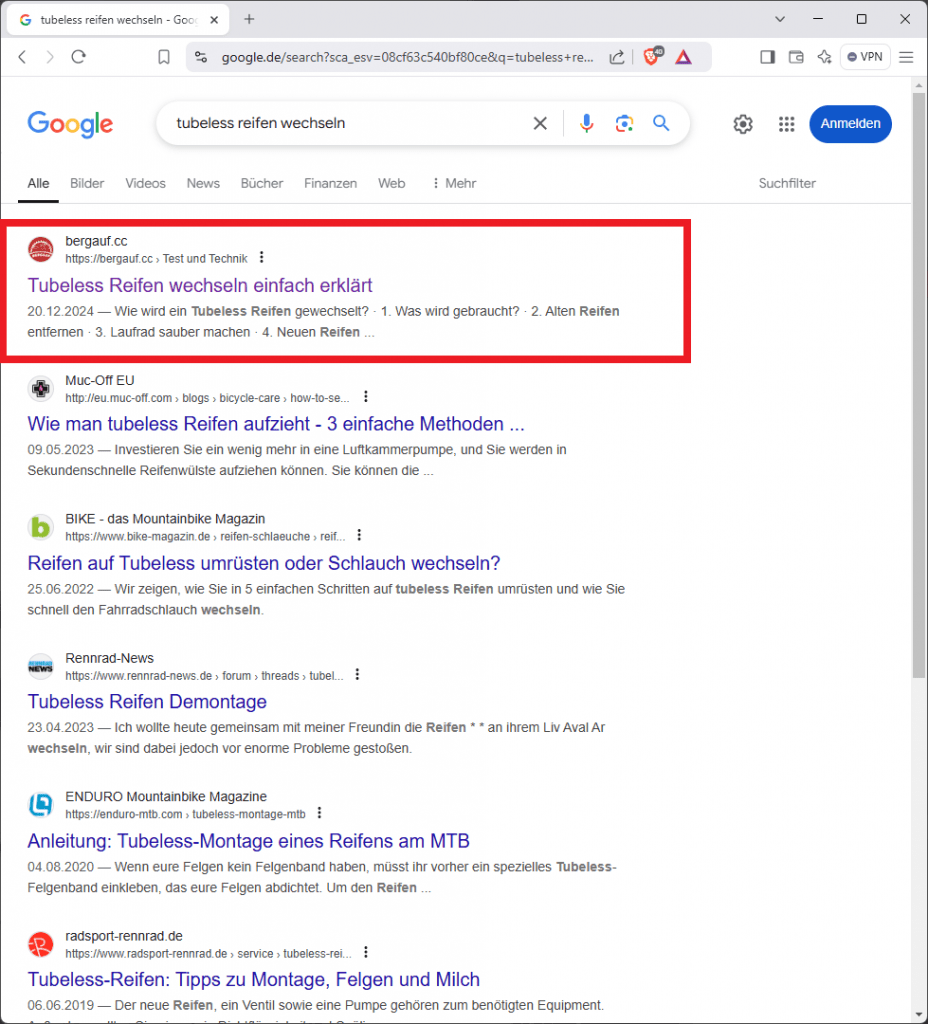Screen dimensions: 928x1024
Task: Click the Brave Shields lion icon
Action: [651, 57]
